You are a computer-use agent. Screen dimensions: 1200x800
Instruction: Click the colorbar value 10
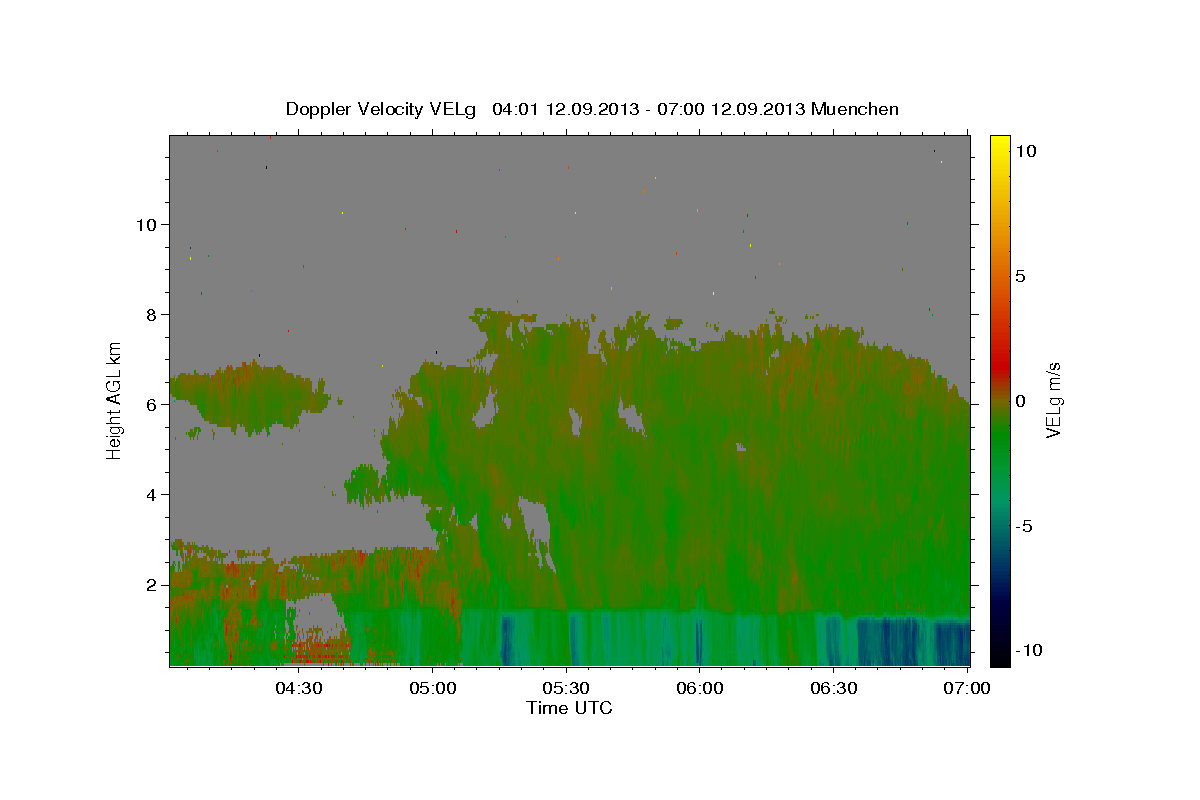pyautogui.click(x=1025, y=150)
